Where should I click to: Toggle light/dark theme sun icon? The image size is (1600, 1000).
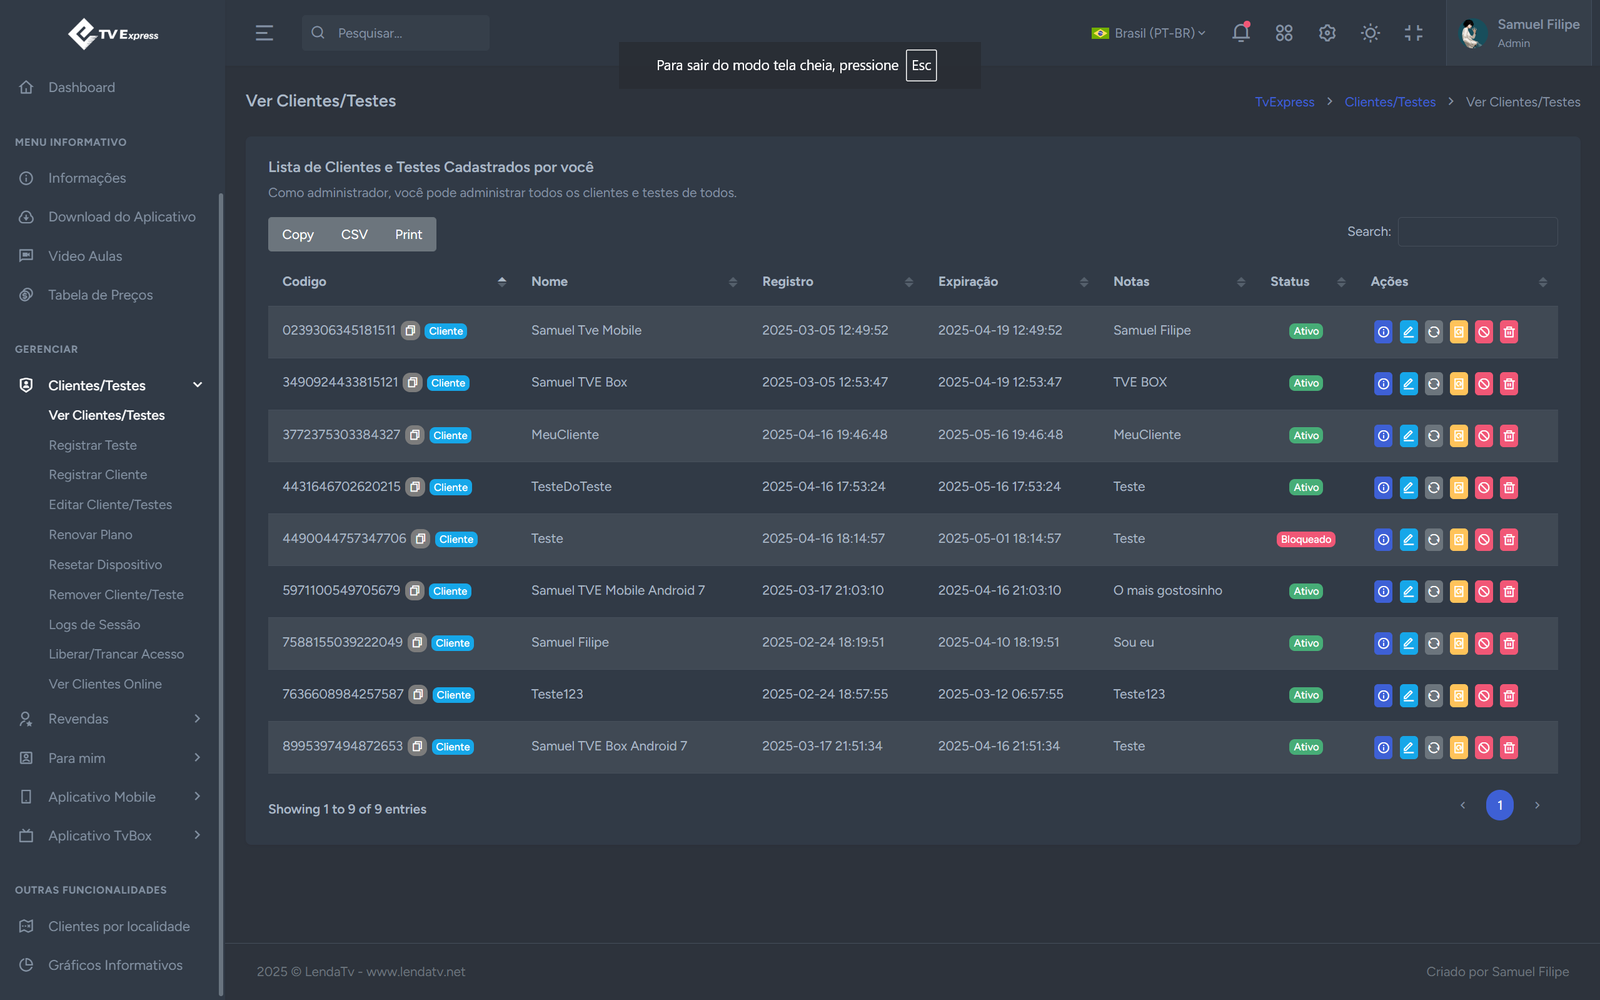click(x=1370, y=33)
